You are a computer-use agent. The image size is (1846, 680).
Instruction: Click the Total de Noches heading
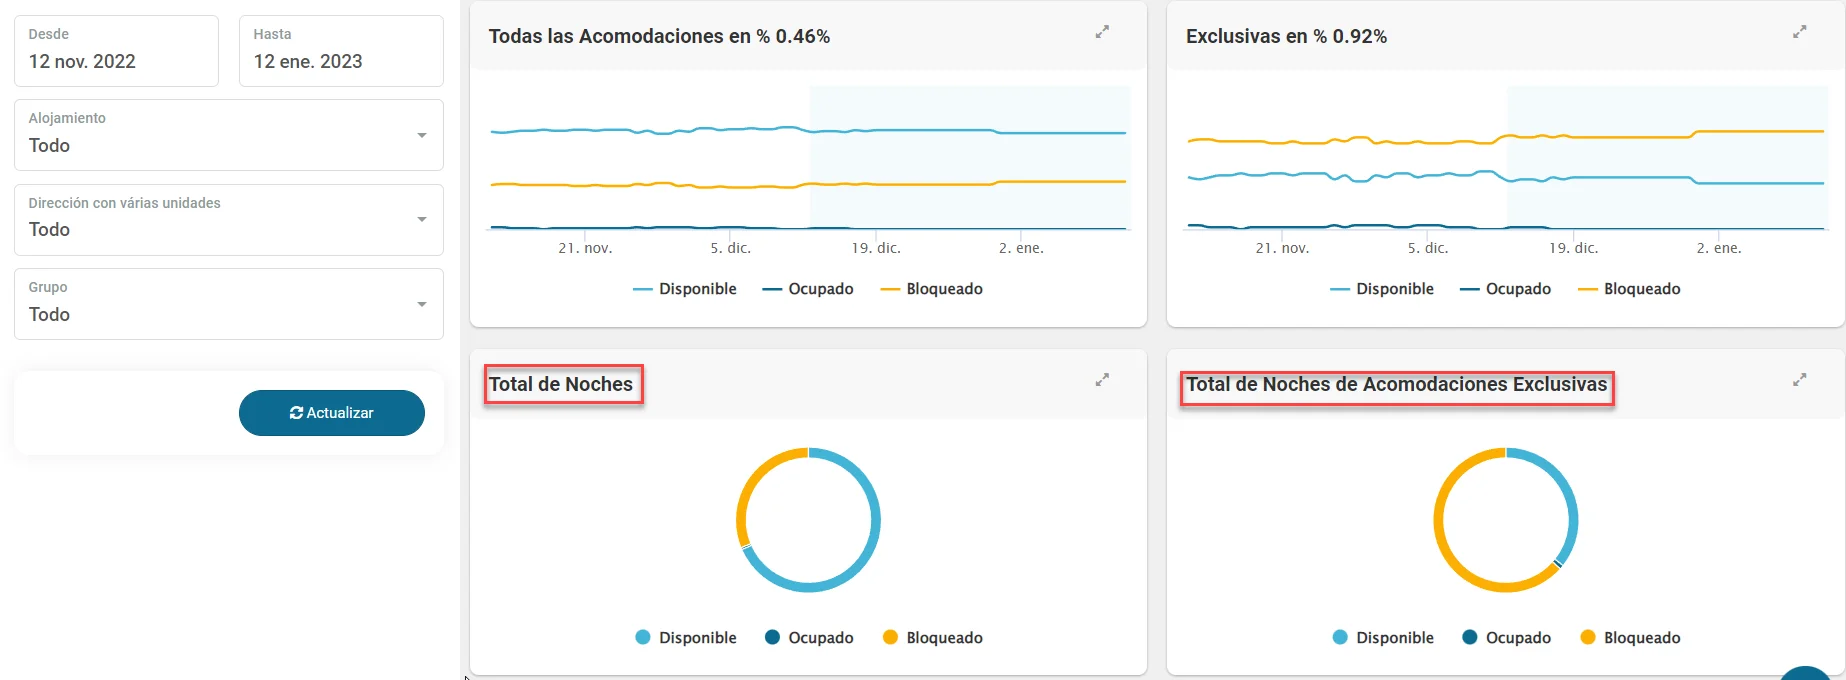(561, 384)
